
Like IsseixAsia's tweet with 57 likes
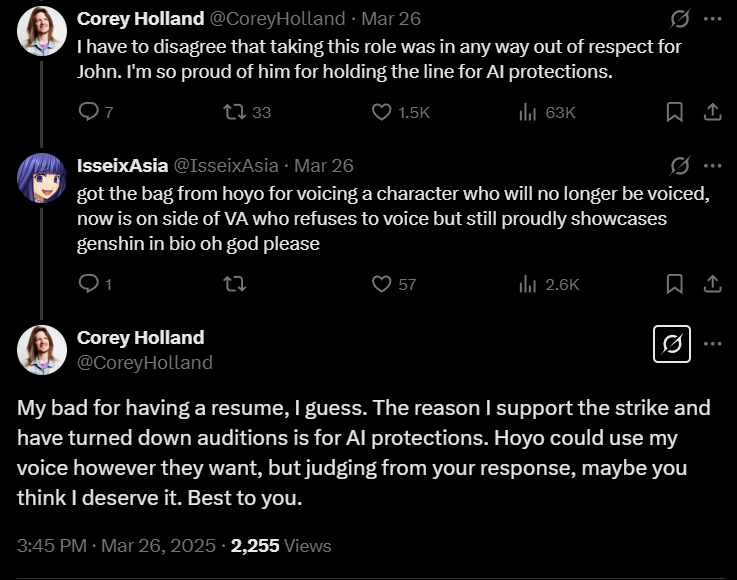[393, 284]
